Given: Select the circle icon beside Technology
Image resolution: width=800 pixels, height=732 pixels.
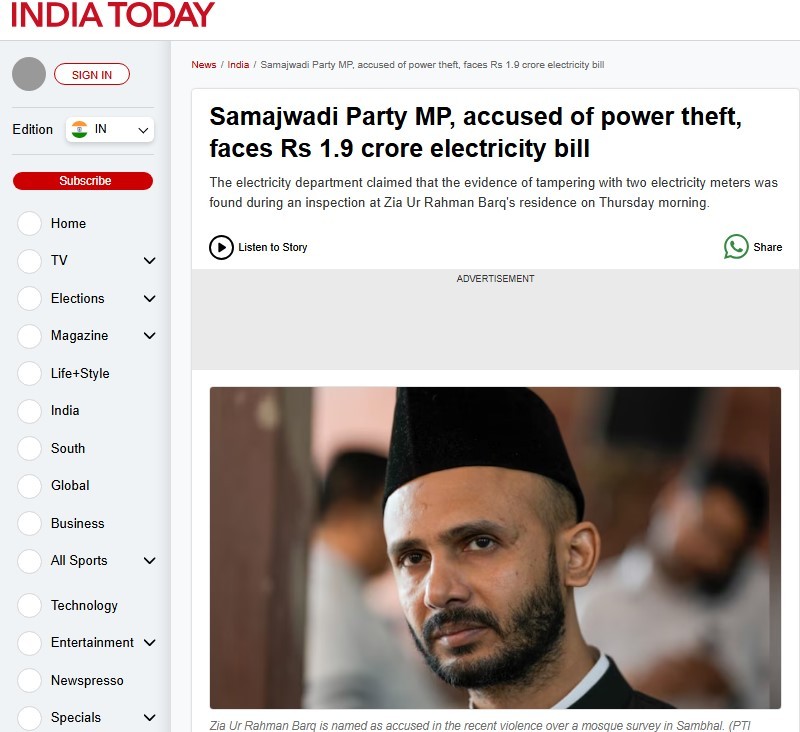Looking at the screenshot, I should [x=29, y=605].
